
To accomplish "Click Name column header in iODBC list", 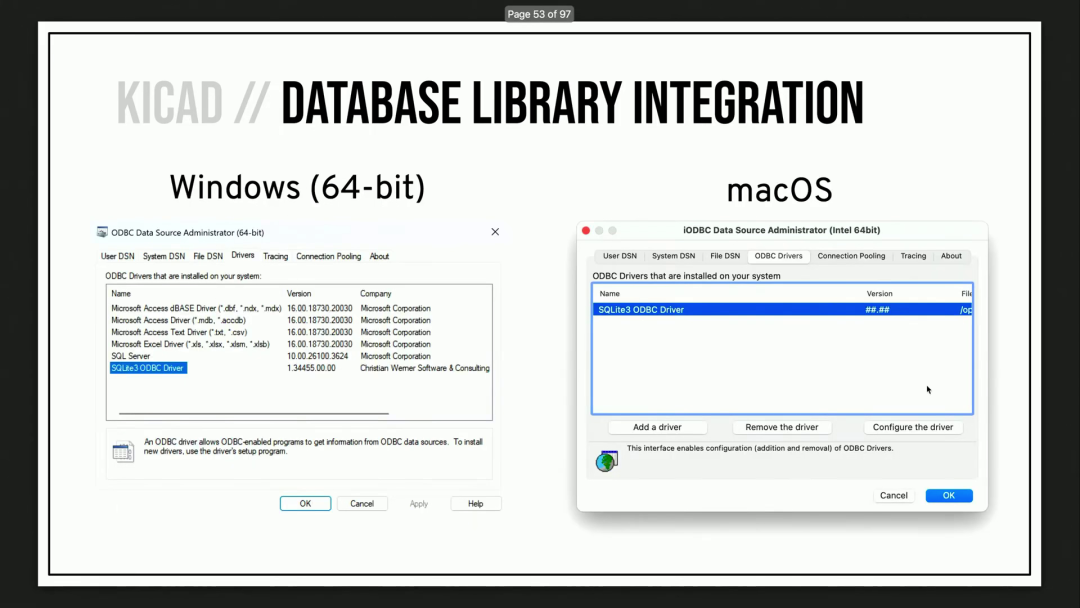I will 610,293.
